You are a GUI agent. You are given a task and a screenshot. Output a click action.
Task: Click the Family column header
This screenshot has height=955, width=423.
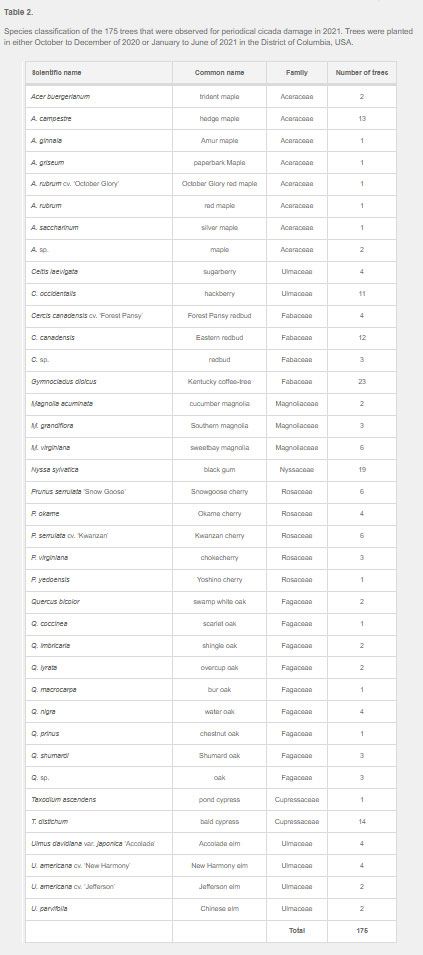click(297, 72)
